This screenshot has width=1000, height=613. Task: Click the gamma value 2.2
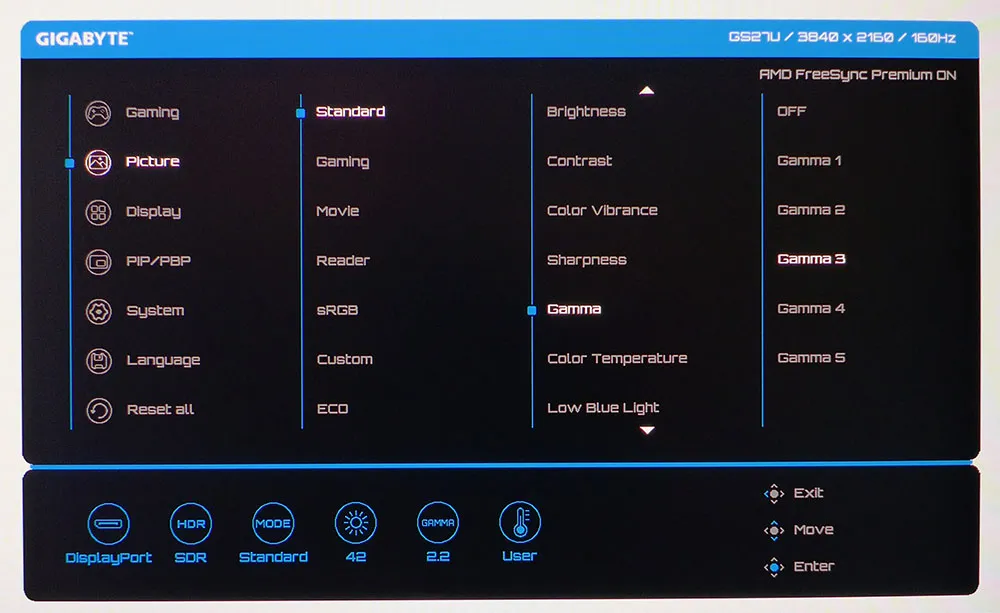click(438, 557)
